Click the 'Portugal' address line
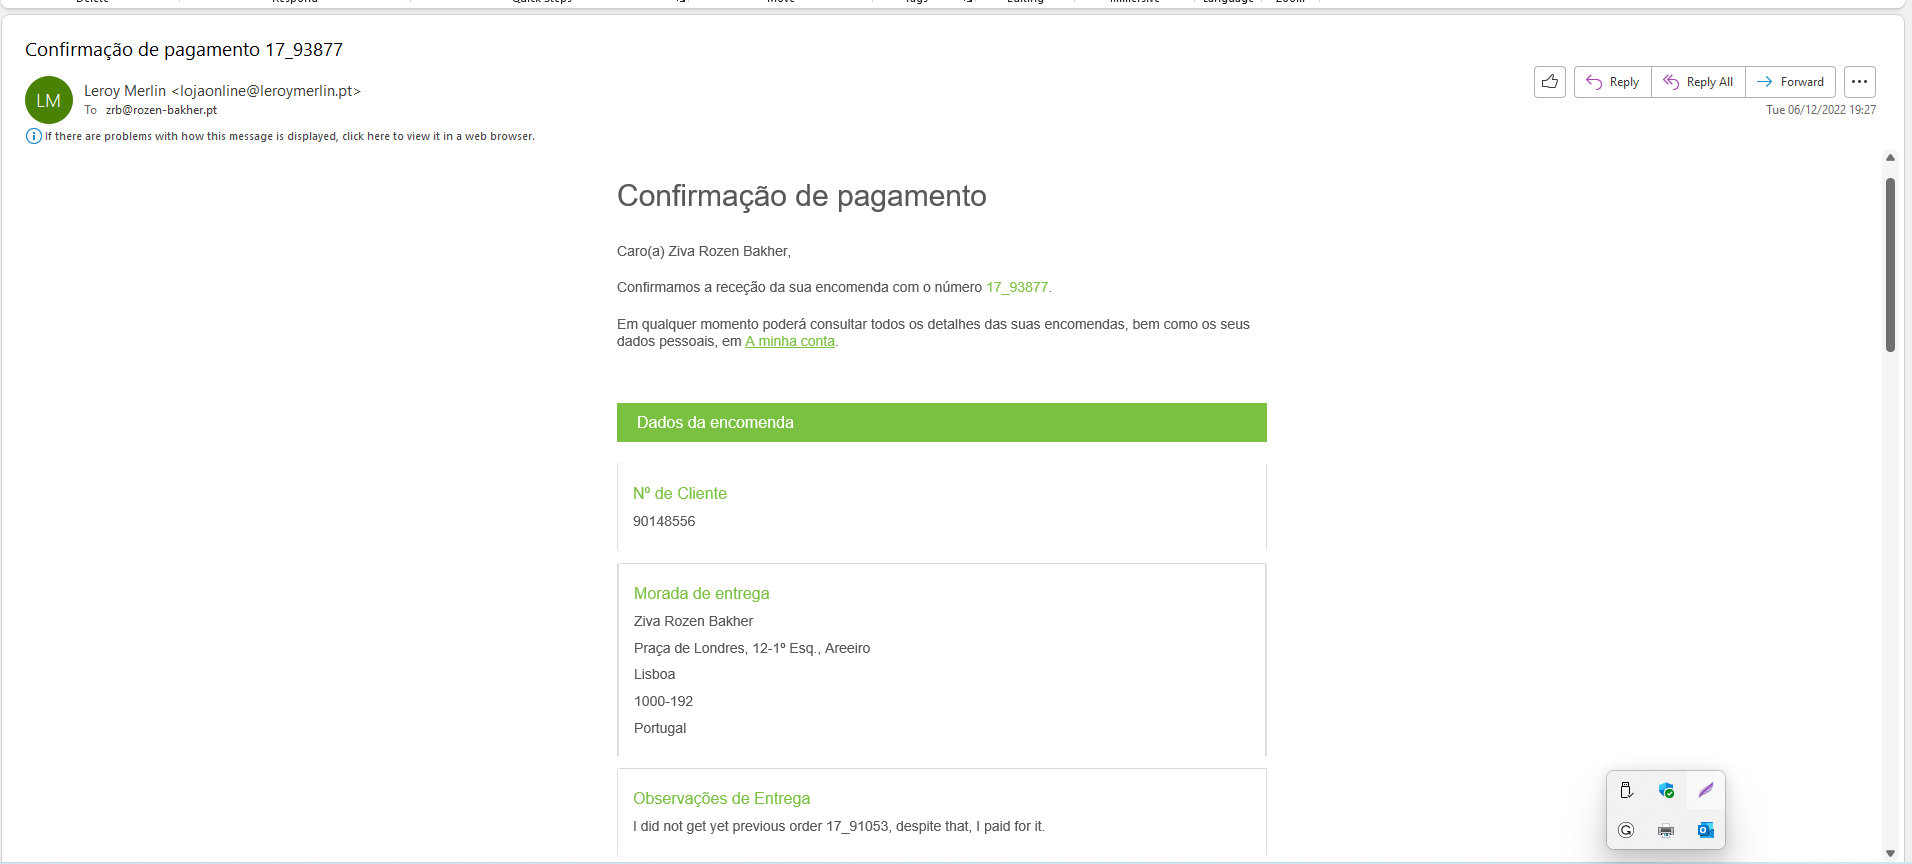Viewport: 1912px width, 864px height. tap(660, 728)
